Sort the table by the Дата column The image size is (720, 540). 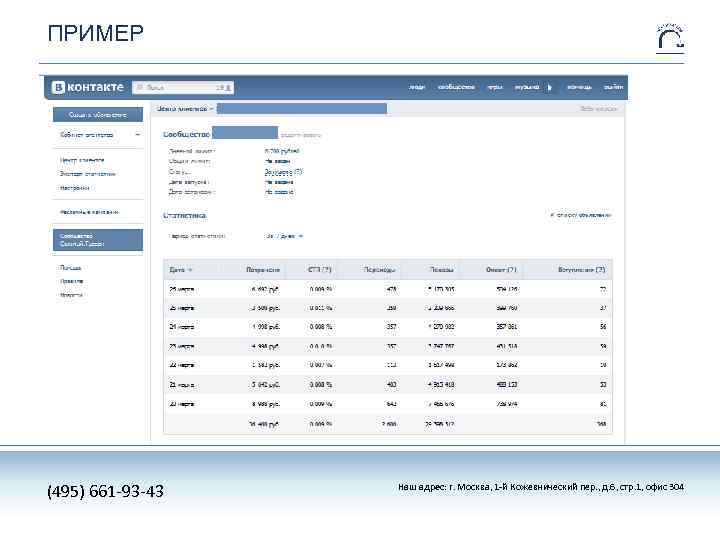click(x=180, y=270)
